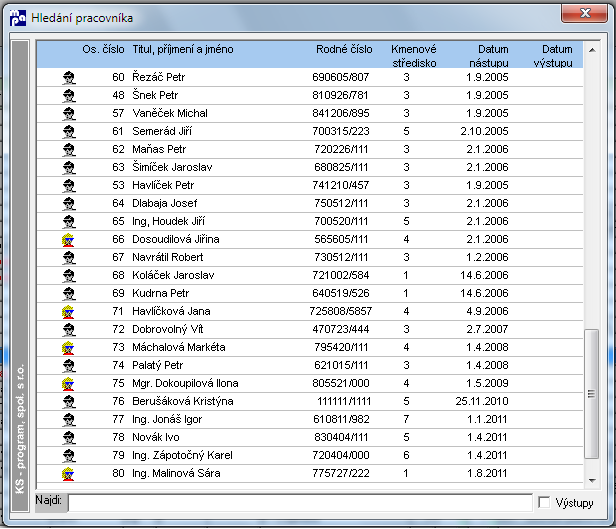The image size is (616, 529).
Task: Click the icon next to Semerád Jiří
Action: click(x=69, y=132)
